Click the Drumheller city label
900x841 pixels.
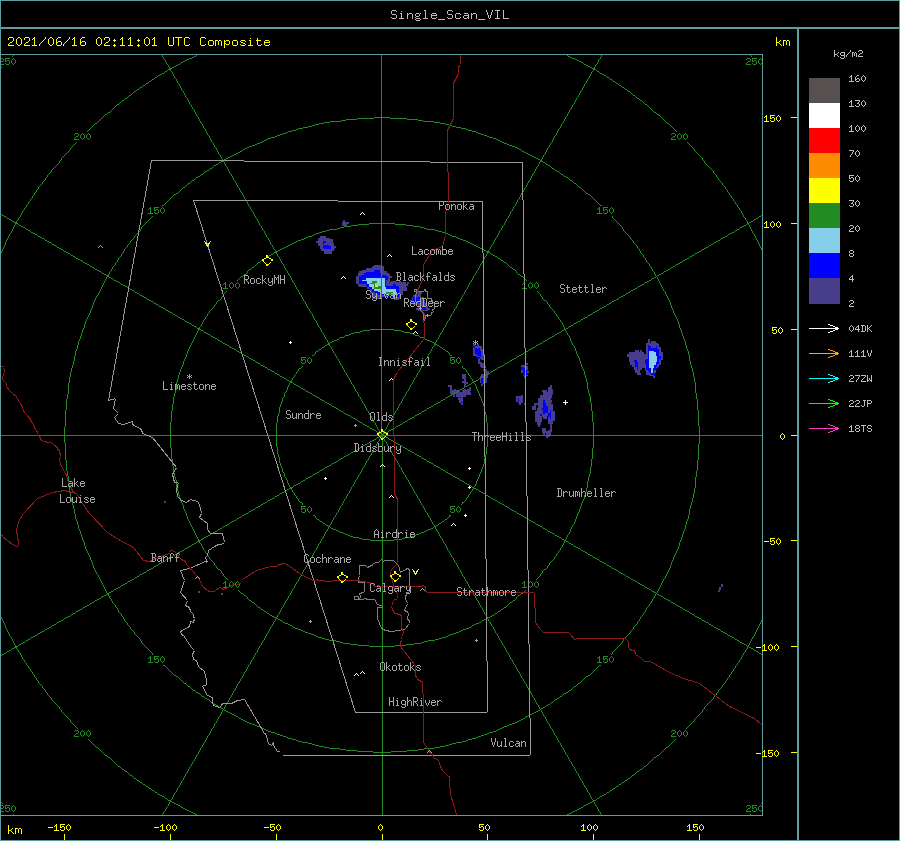586,493
